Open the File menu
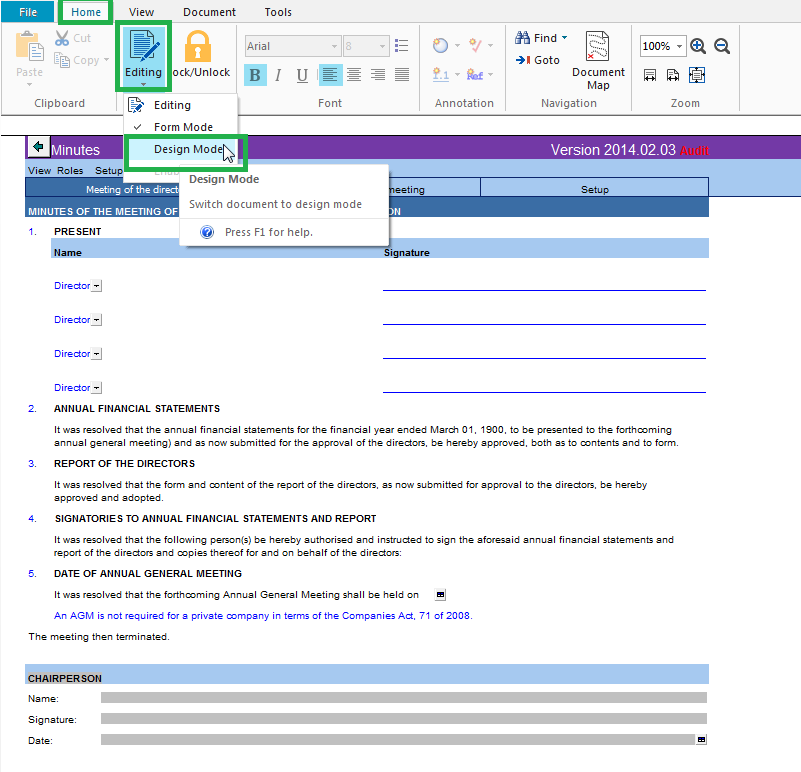 [x=28, y=12]
